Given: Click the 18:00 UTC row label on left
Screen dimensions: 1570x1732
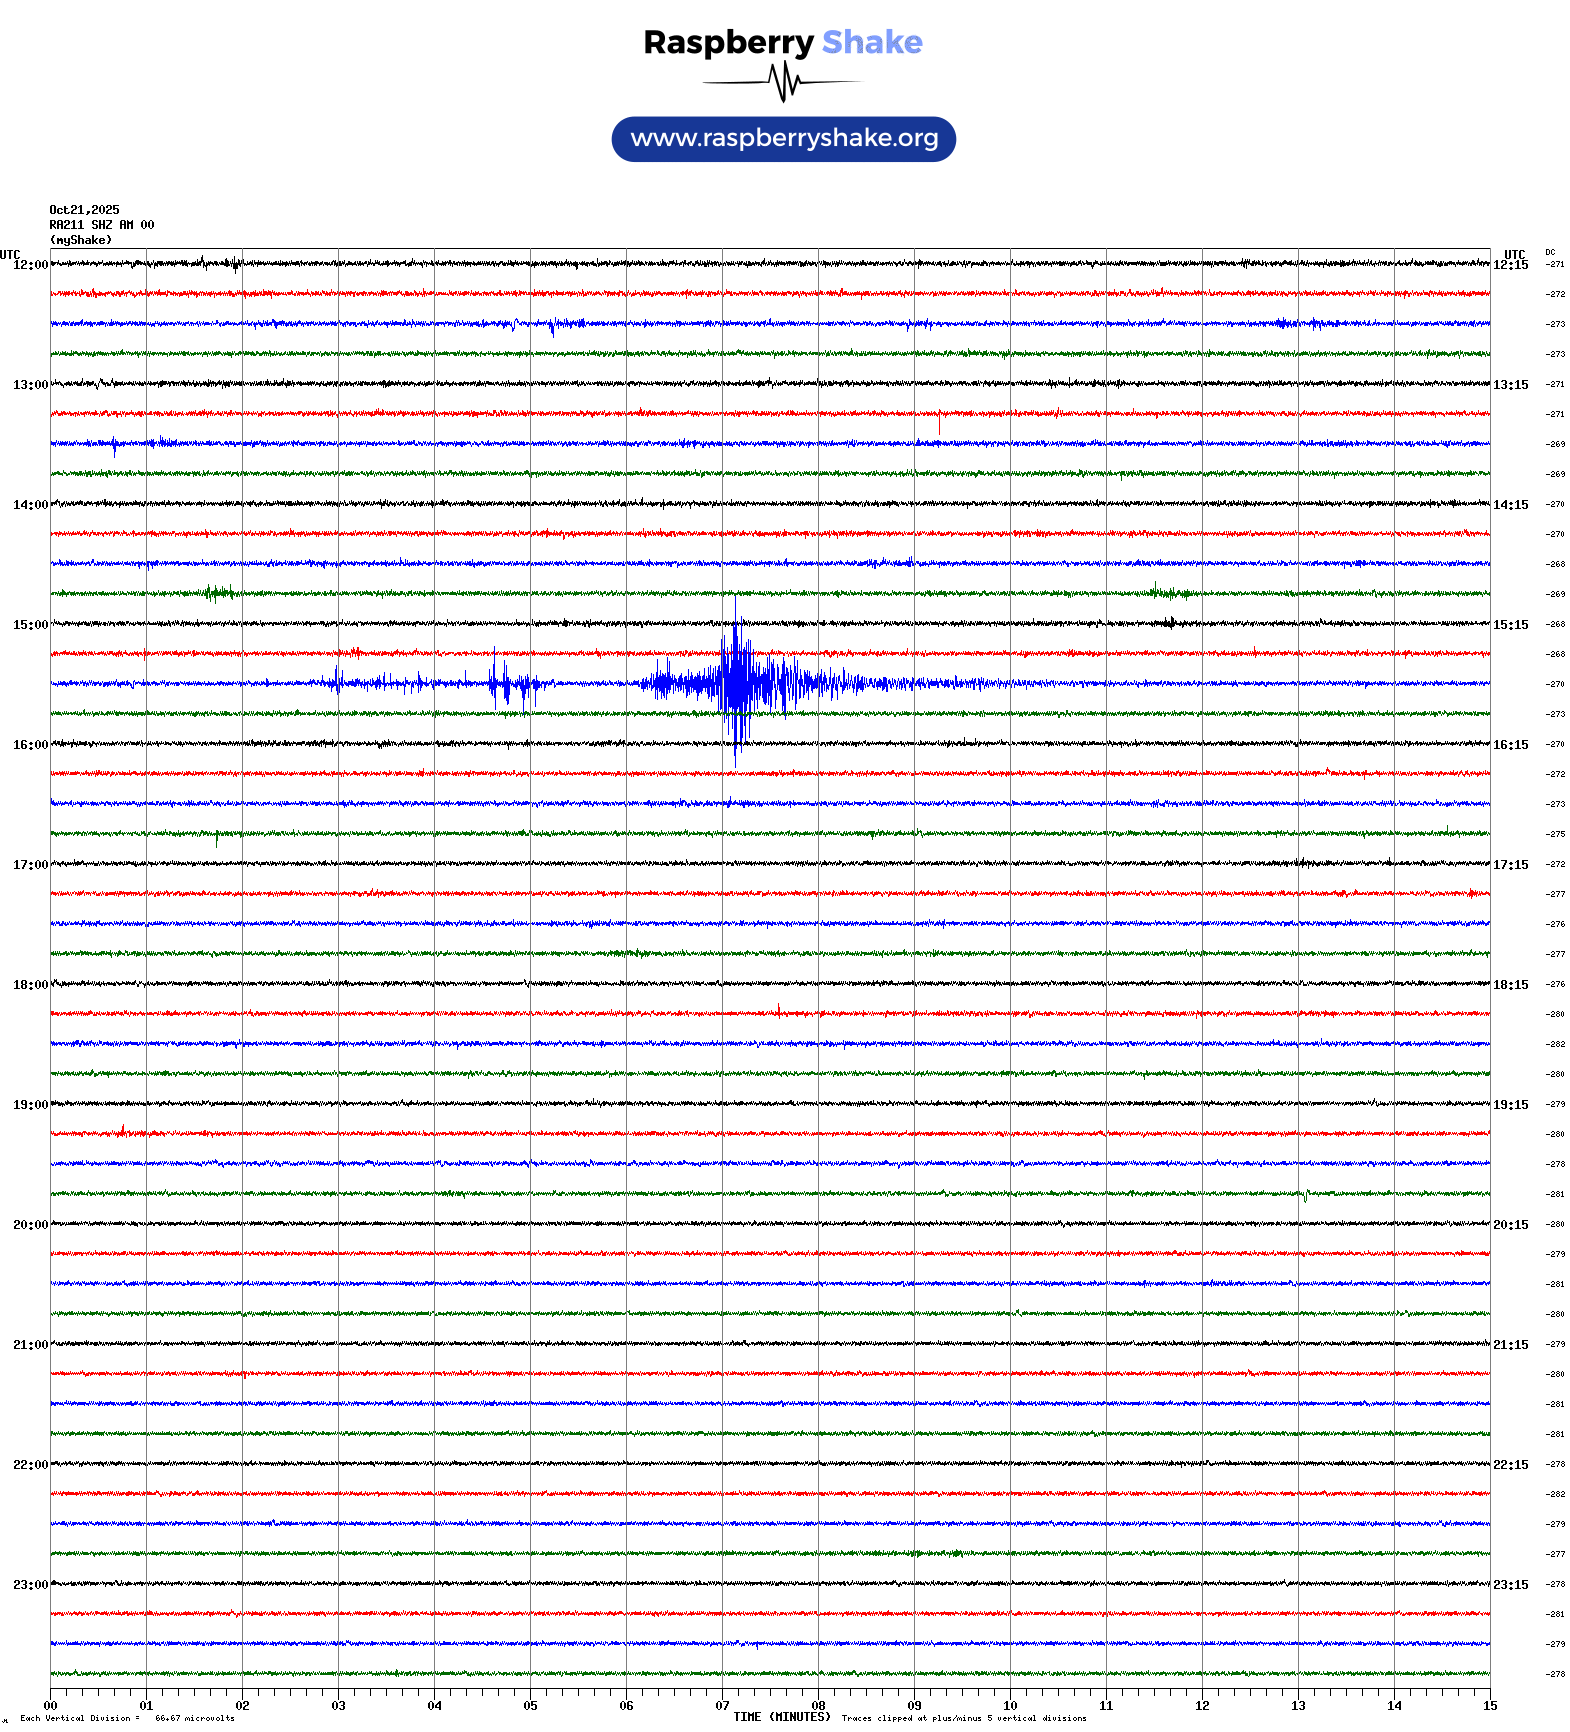Looking at the screenshot, I should pos(30,985).
